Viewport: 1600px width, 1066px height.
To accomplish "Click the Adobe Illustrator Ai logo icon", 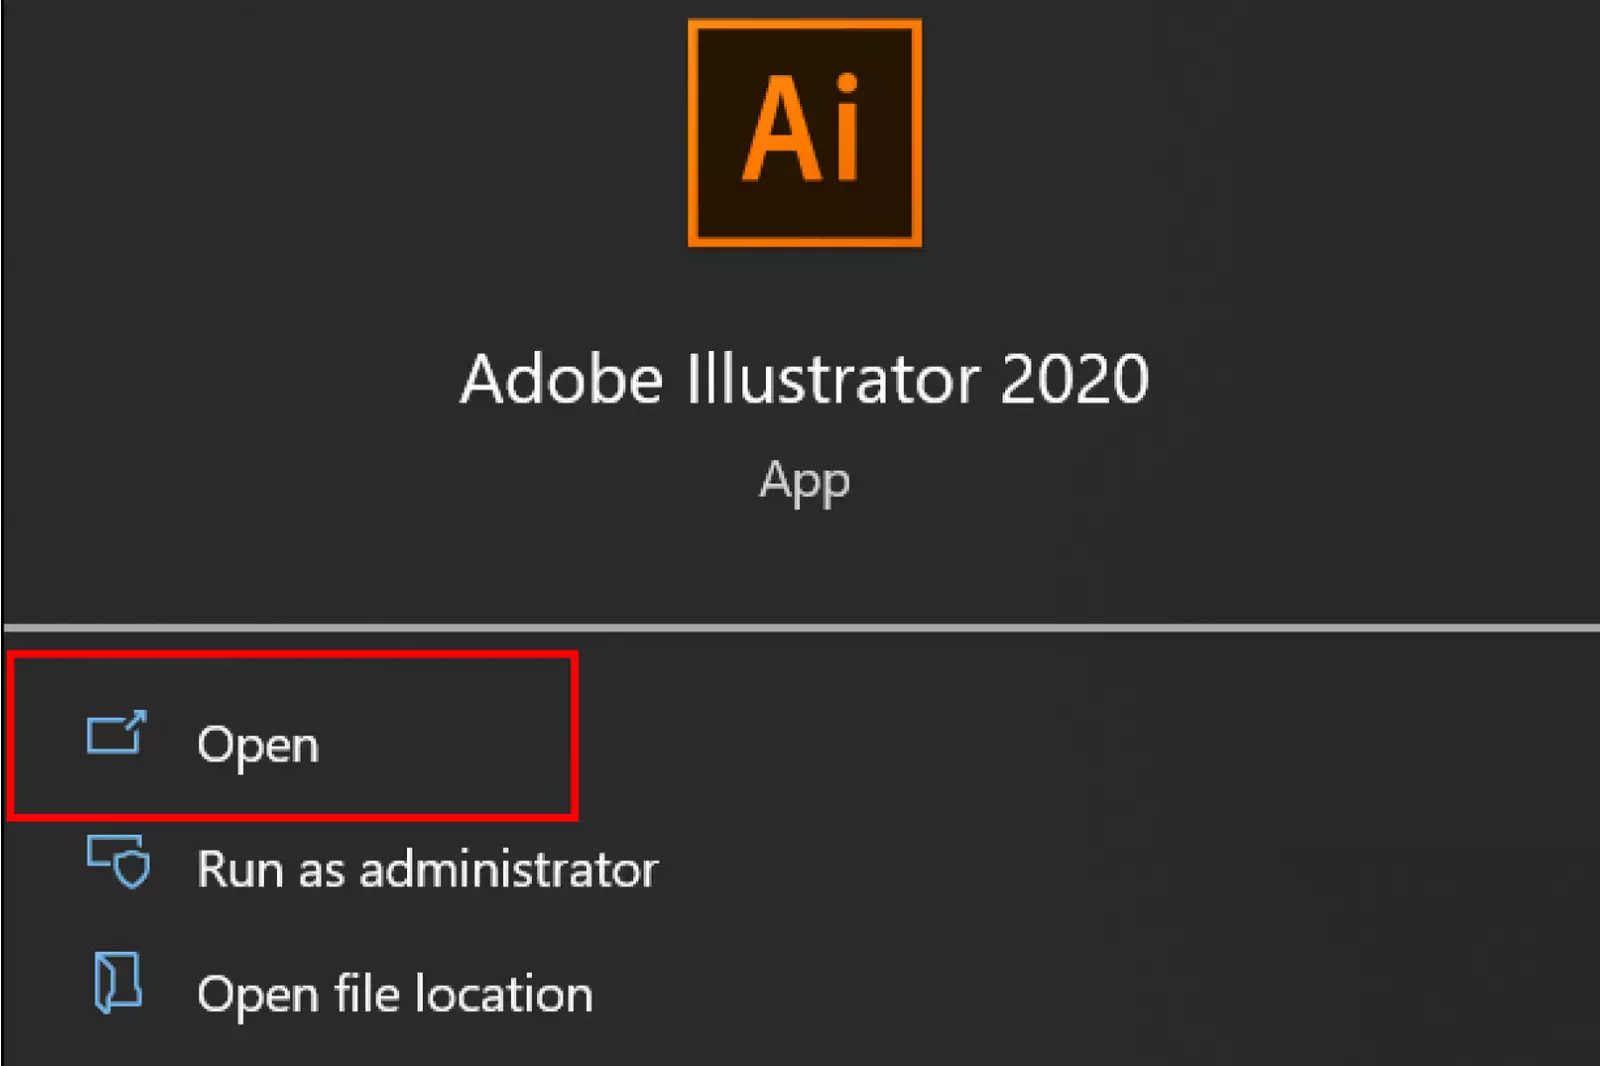I will pos(803,132).
